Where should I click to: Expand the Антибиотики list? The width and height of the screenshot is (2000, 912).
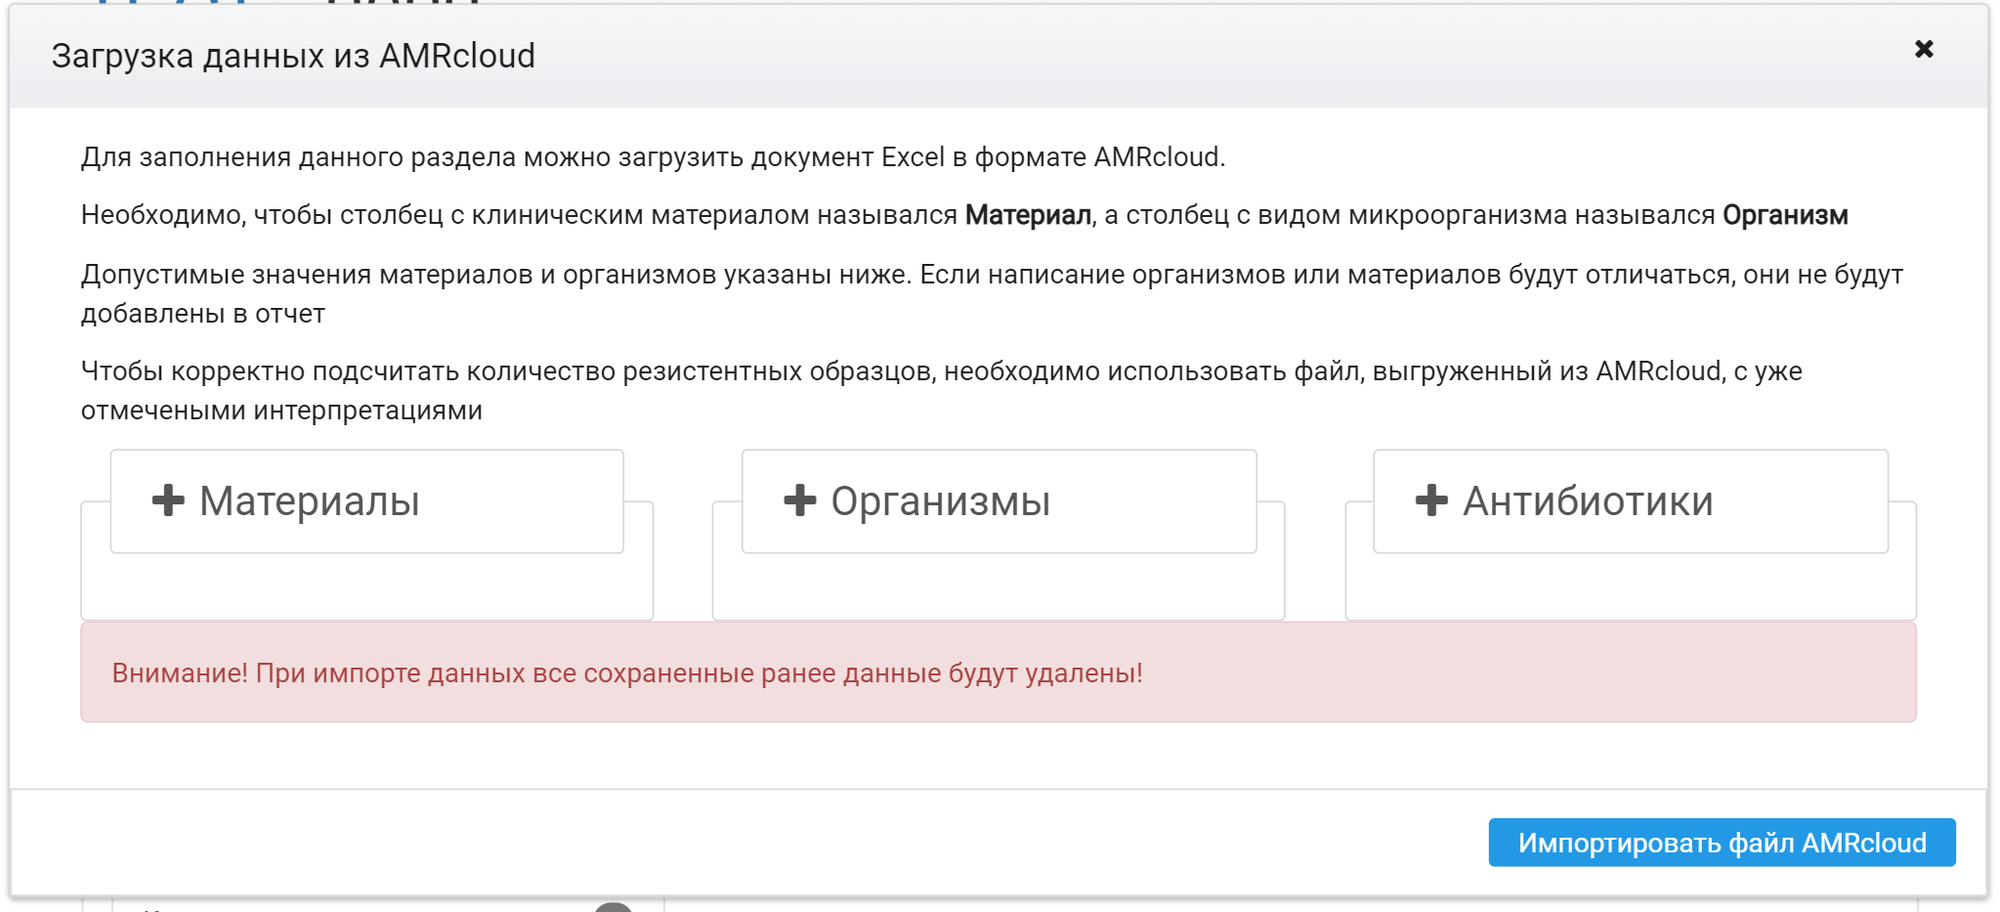1631,501
